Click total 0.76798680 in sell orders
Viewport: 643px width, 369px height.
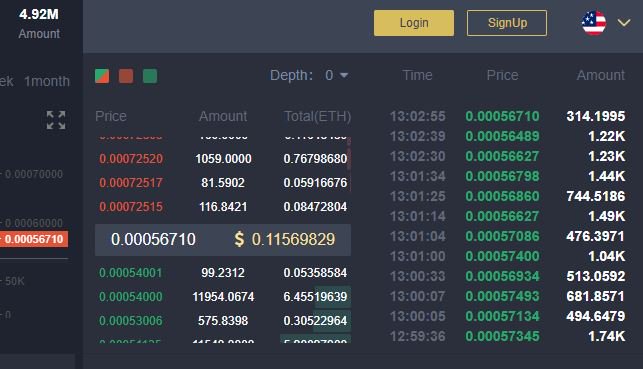click(x=315, y=159)
